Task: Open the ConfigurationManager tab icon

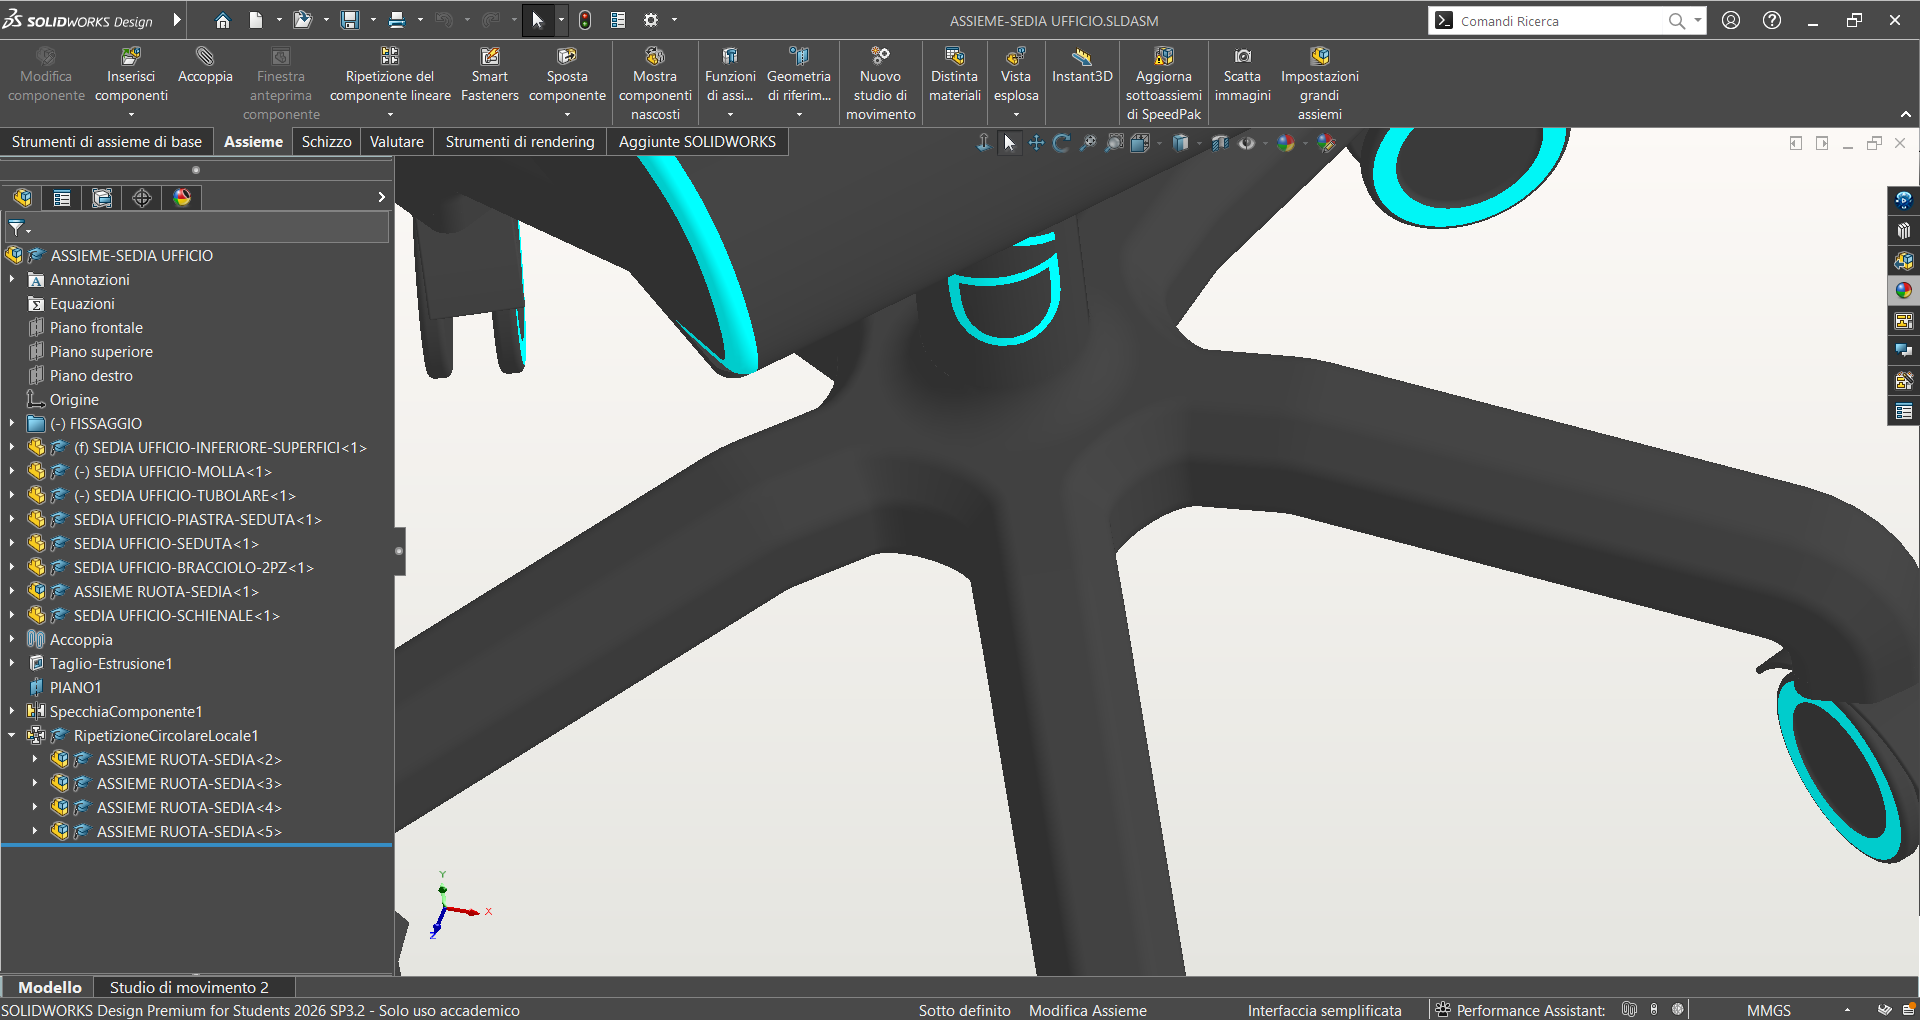Action: (101, 198)
